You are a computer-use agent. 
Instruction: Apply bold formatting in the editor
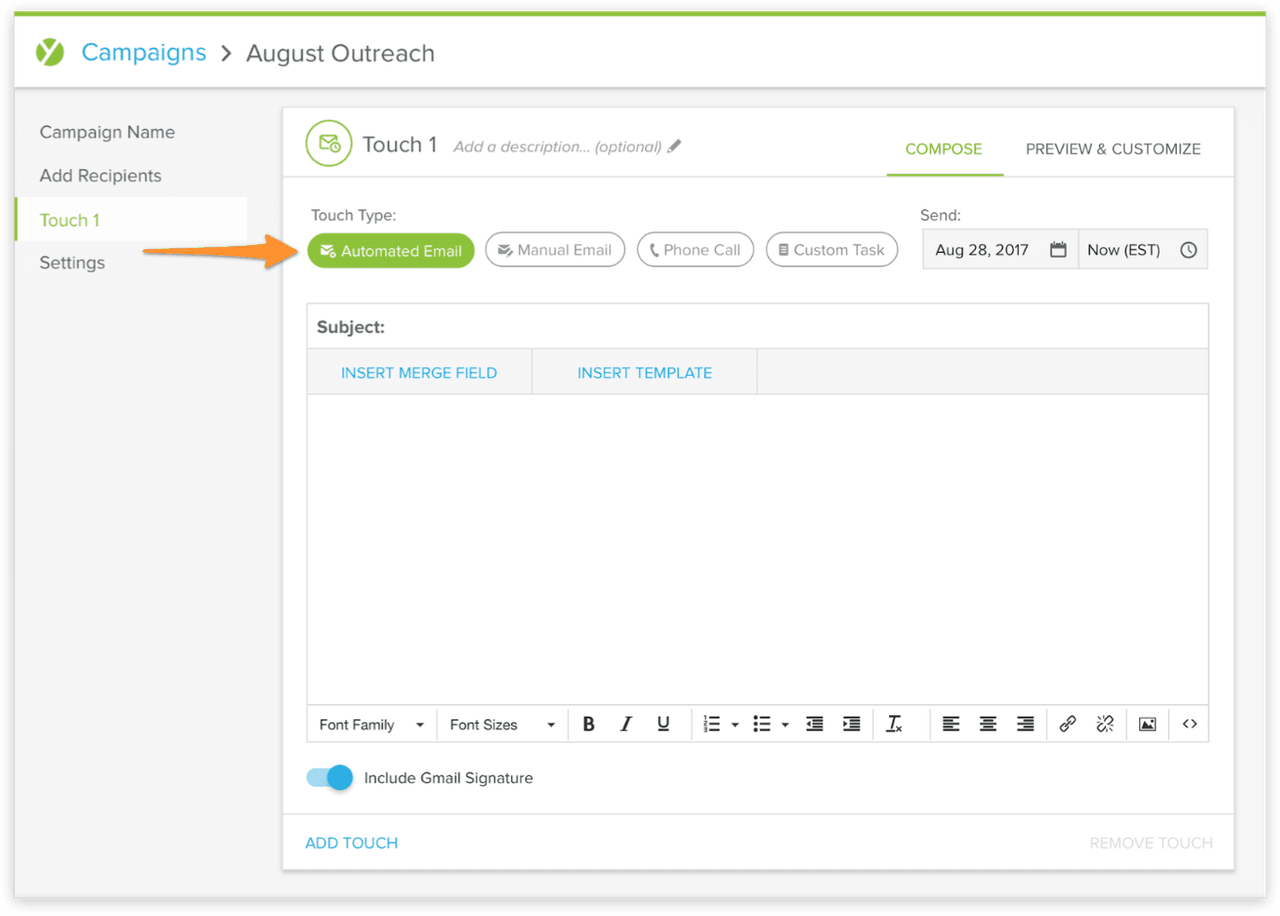589,723
